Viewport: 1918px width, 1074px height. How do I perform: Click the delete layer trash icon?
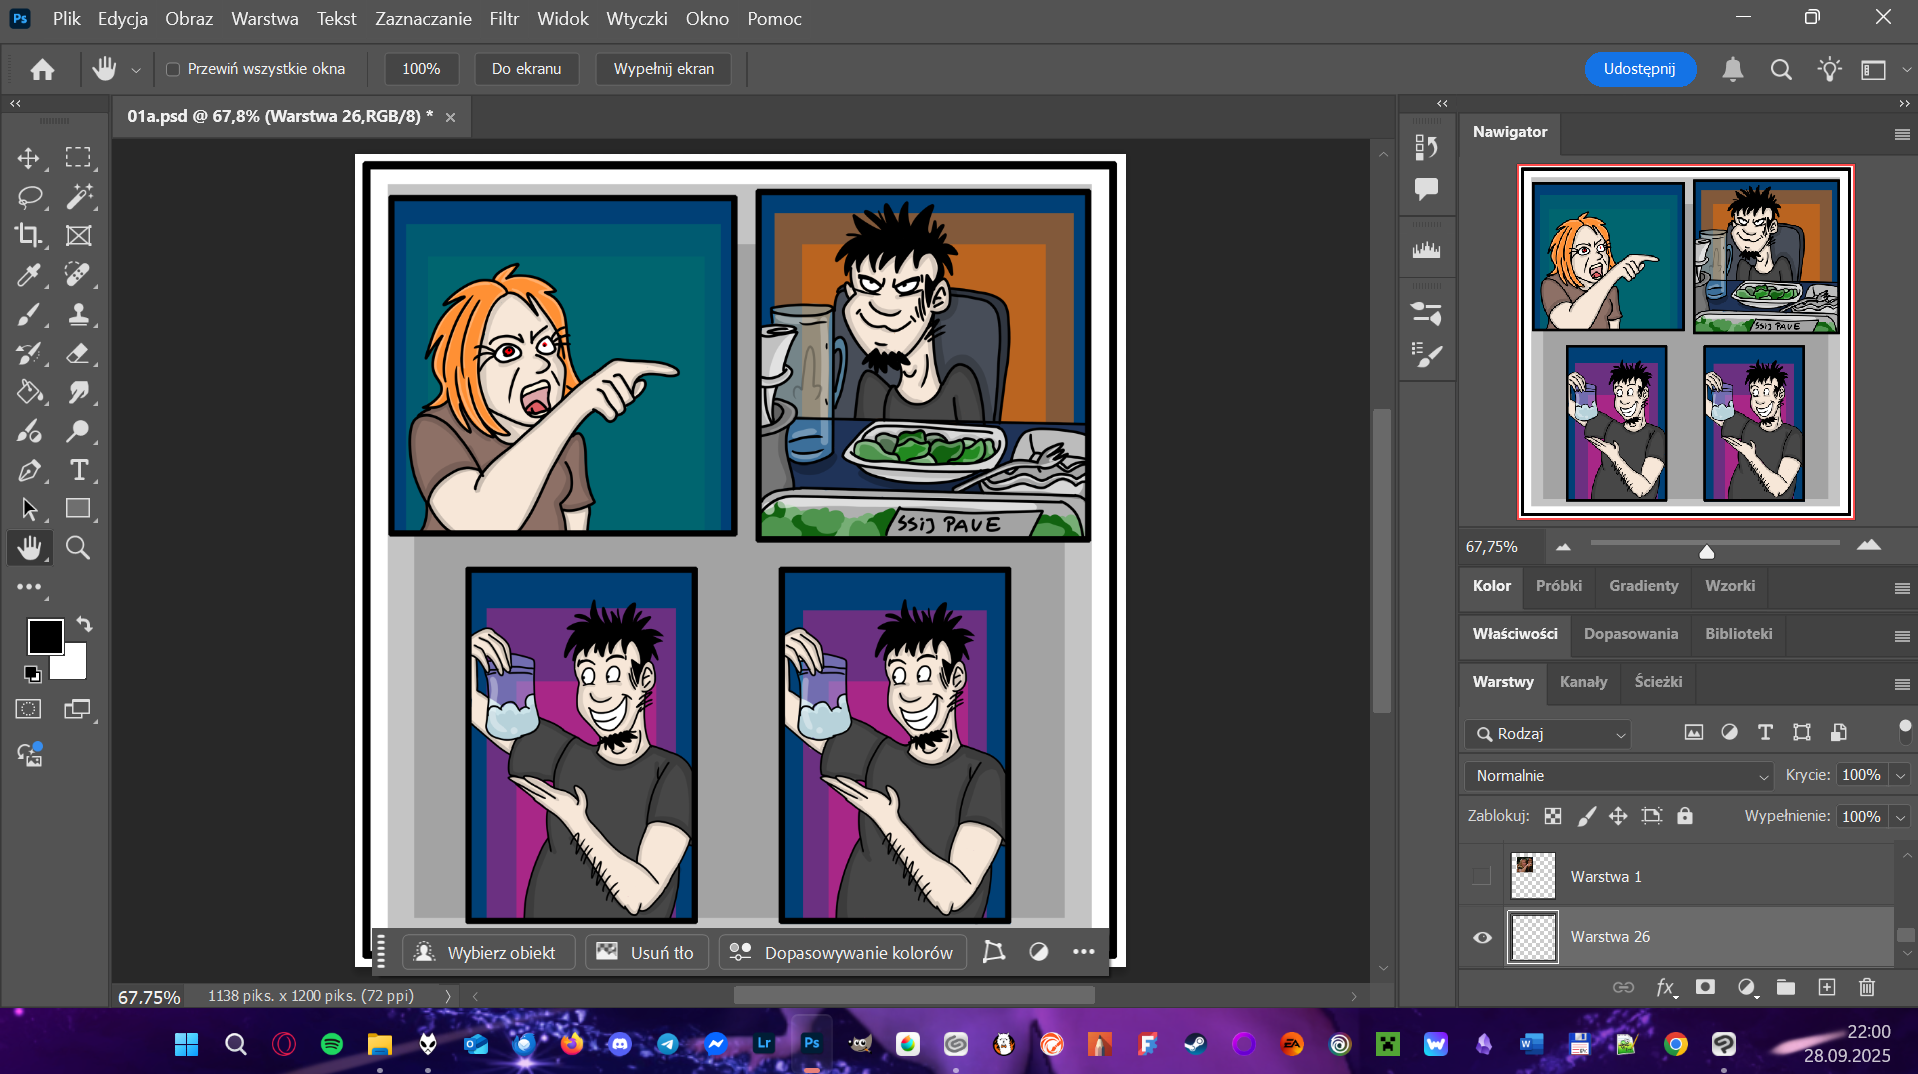(1866, 987)
